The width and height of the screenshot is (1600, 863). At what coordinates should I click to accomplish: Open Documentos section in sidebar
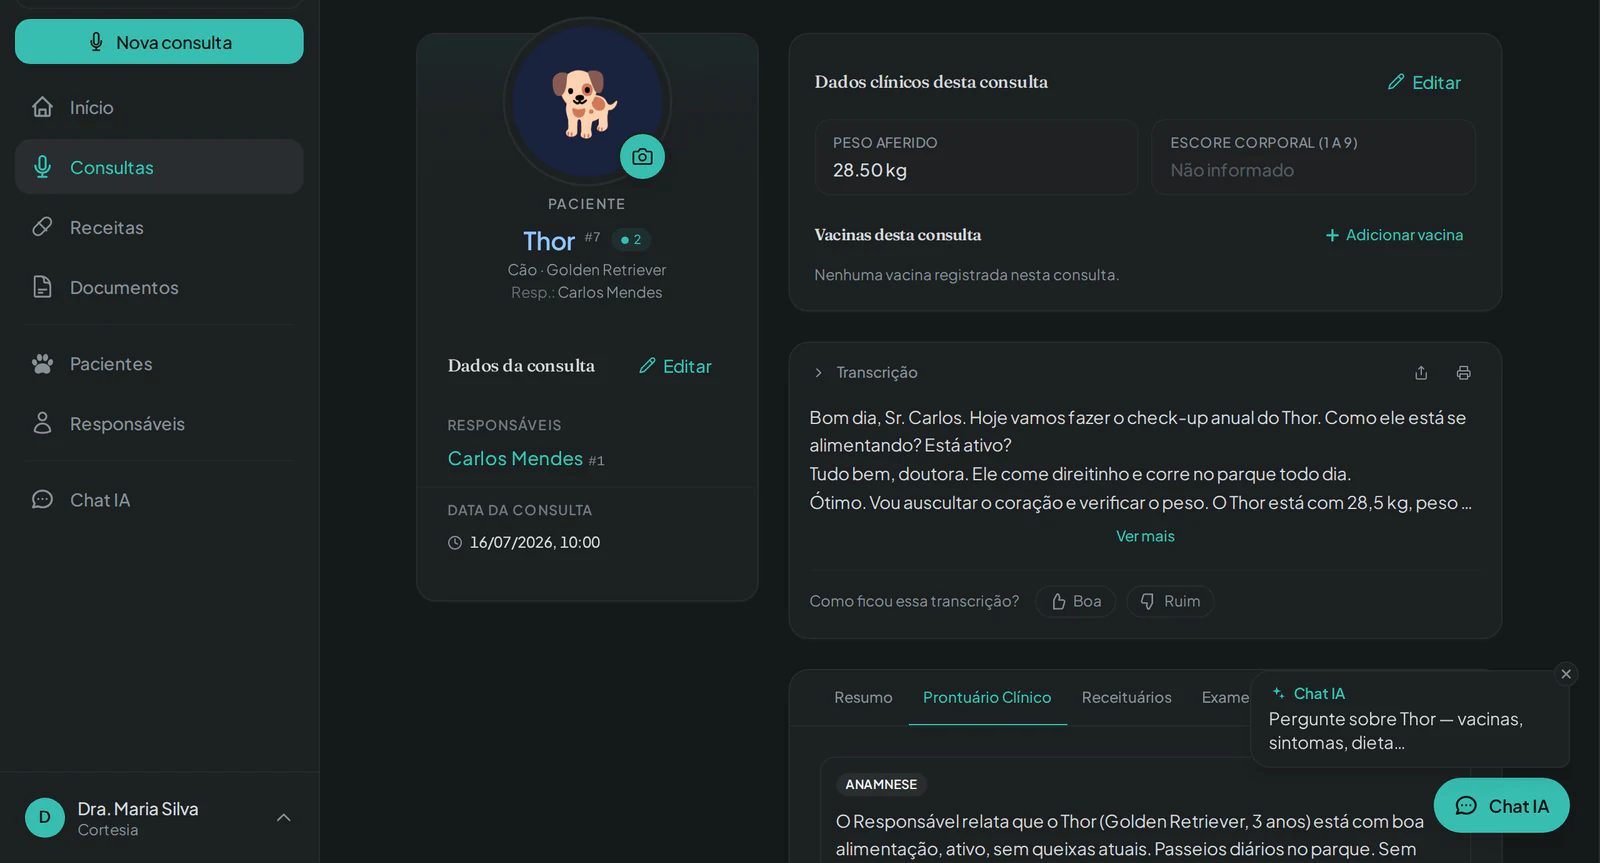pyautogui.click(x=159, y=287)
